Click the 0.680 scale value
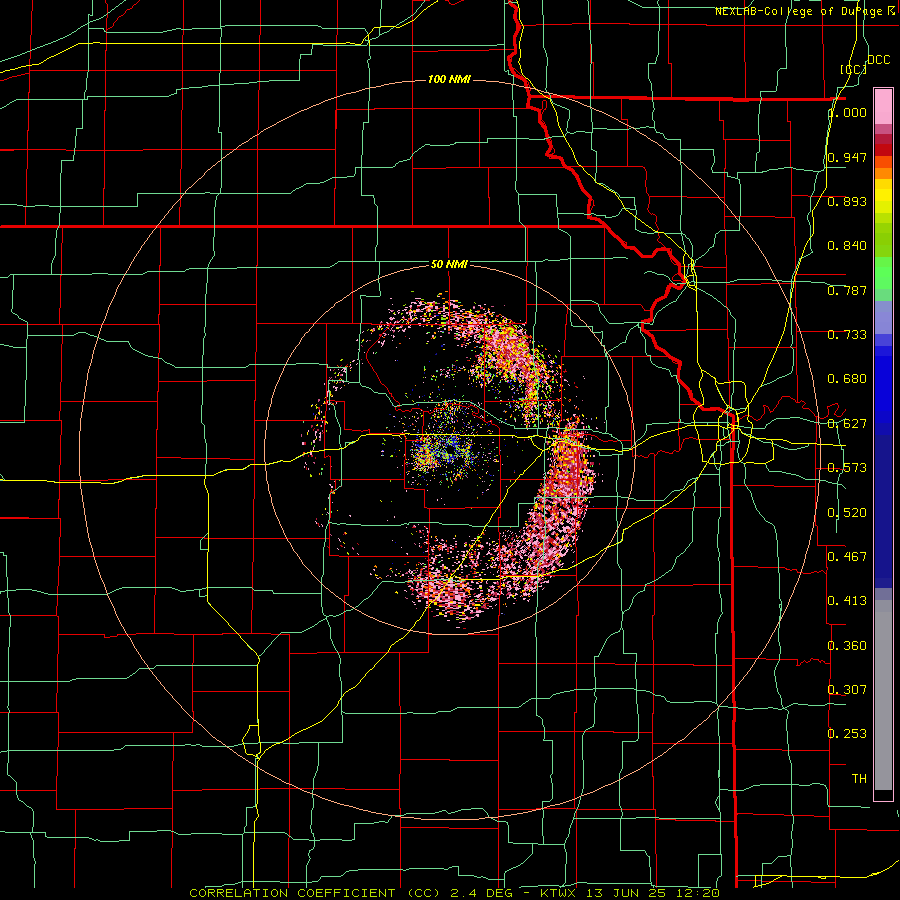The height and width of the screenshot is (900, 900). click(x=847, y=379)
